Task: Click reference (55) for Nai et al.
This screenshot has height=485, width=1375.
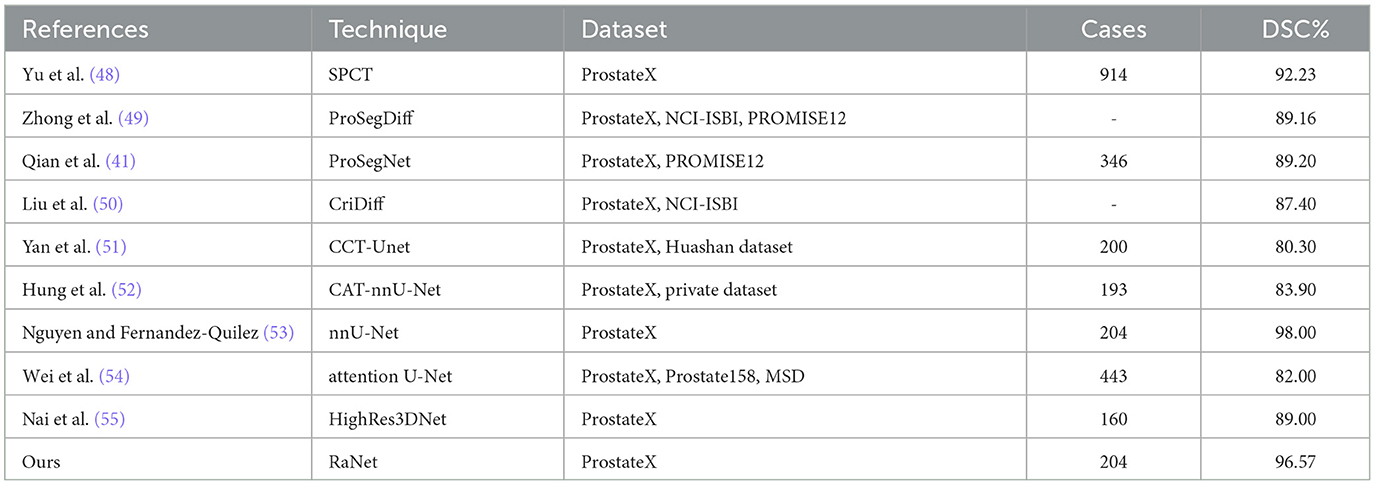Action: coord(108,418)
